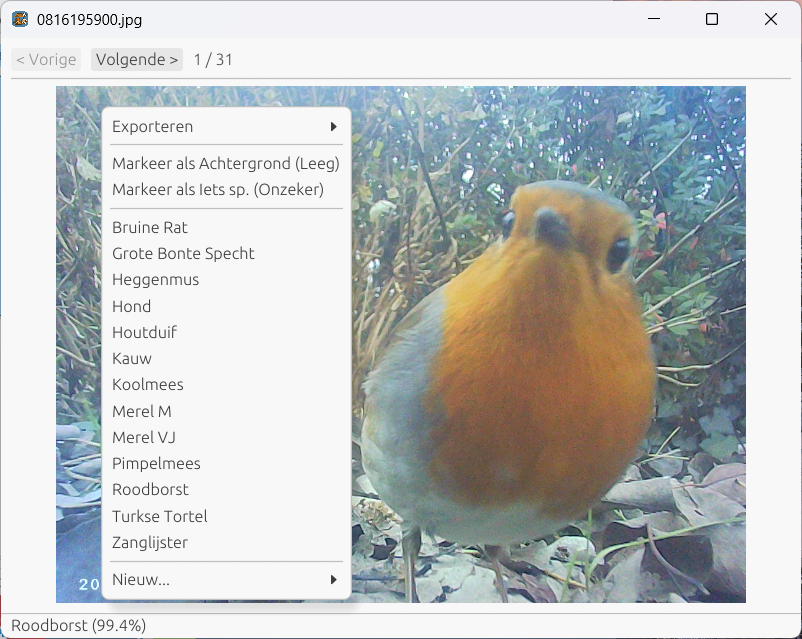Label the image as Pimpelmees
The image size is (802, 639).
[x=156, y=463]
